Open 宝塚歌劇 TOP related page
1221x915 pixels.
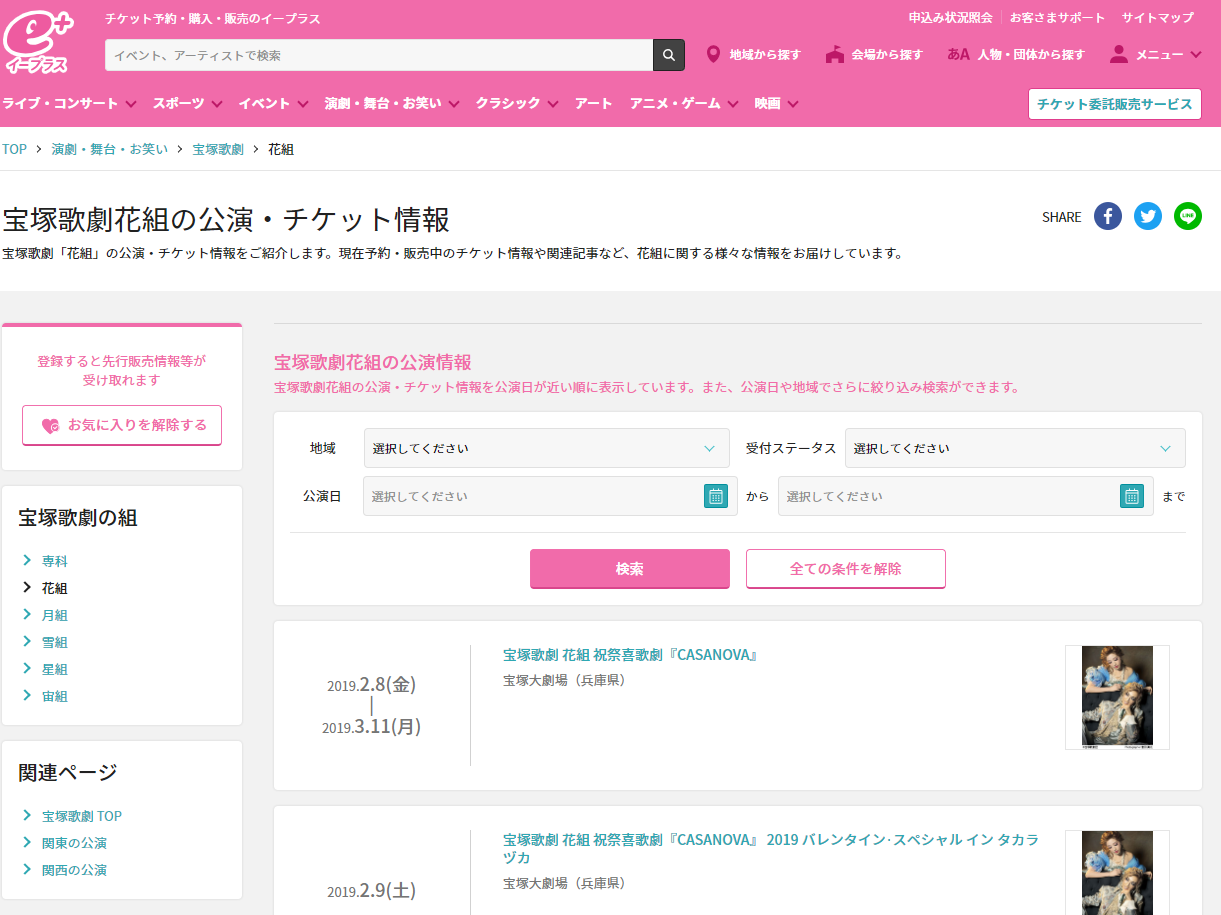tap(82, 816)
